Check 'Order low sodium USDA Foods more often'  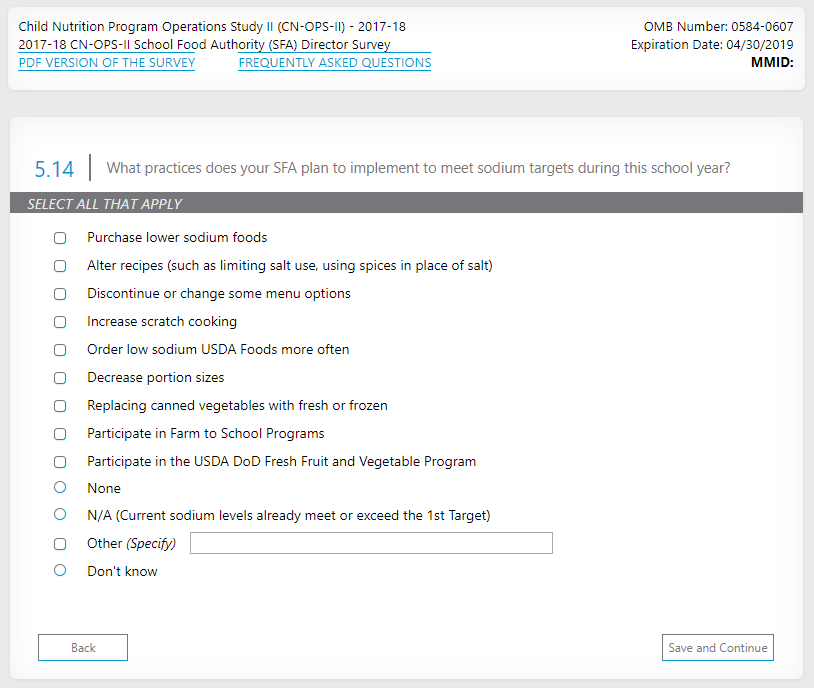[x=60, y=350]
